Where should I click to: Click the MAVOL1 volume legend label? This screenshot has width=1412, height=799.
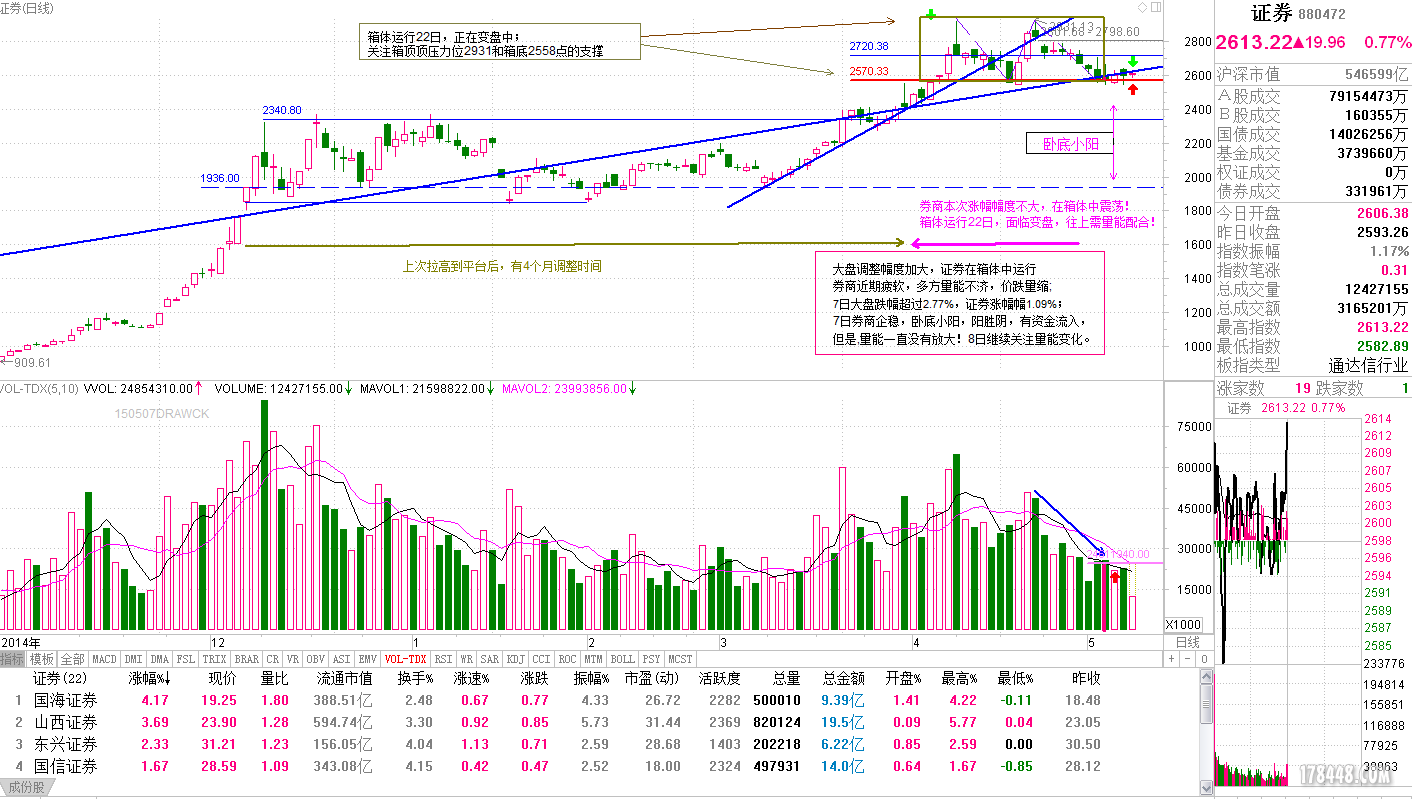point(429,388)
